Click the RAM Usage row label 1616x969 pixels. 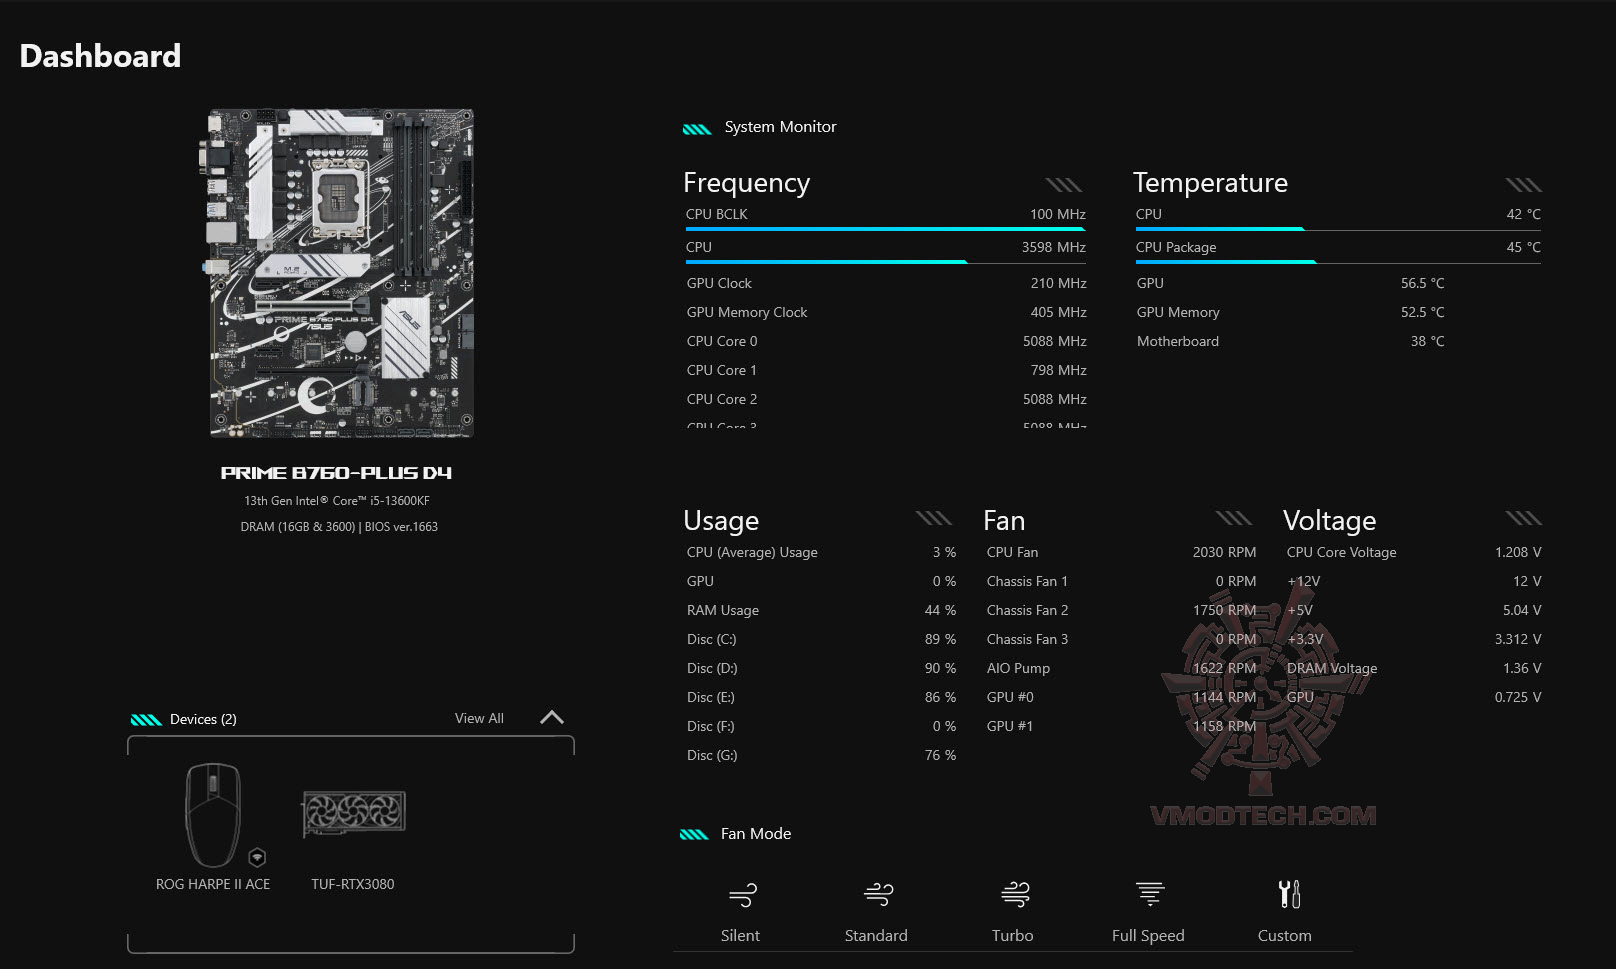click(723, 610)
